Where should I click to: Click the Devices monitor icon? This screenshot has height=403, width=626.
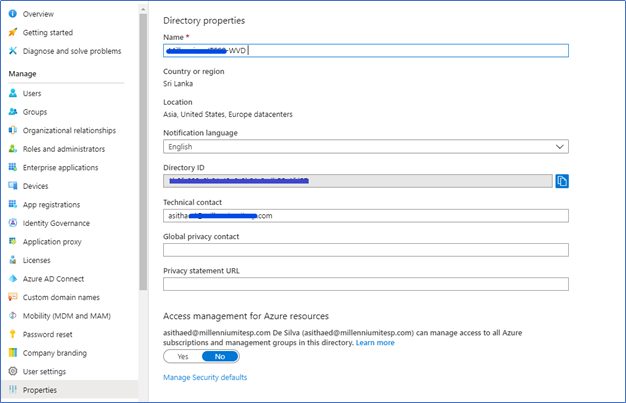(13, 186)
